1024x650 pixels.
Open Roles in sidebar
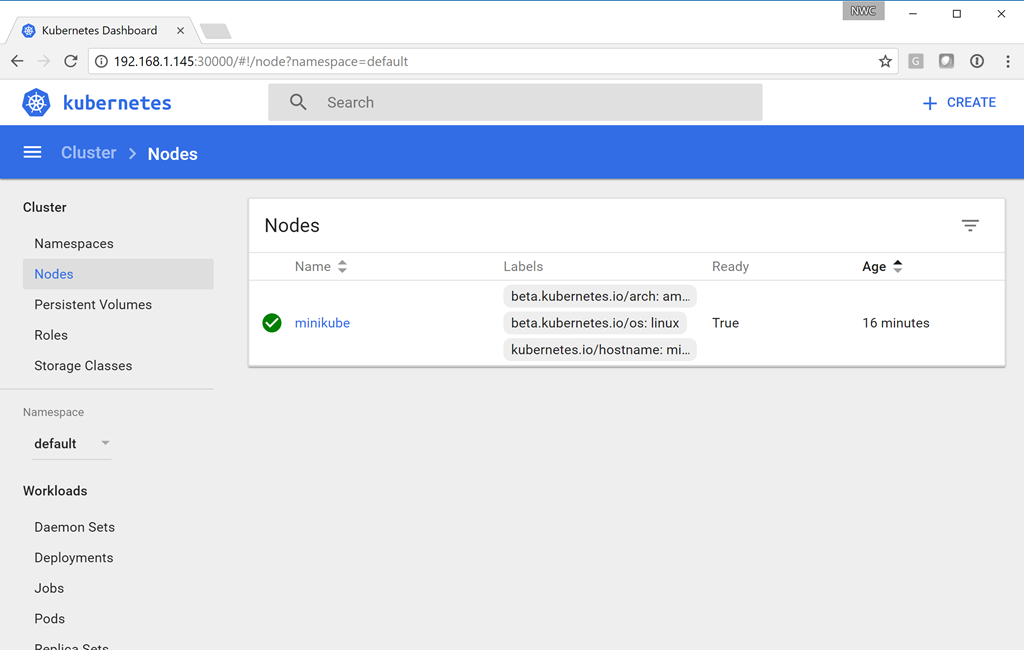pos(51,335)
